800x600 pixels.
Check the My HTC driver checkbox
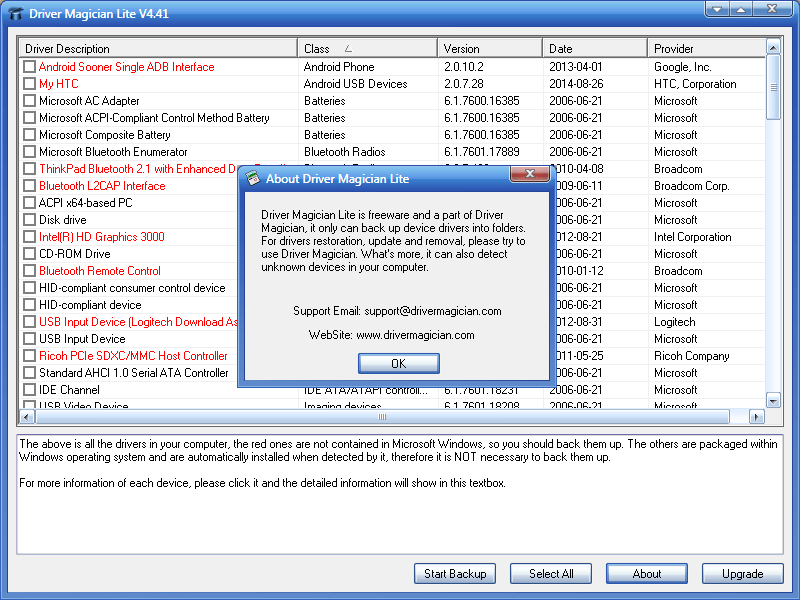click(x=30, y=84)
